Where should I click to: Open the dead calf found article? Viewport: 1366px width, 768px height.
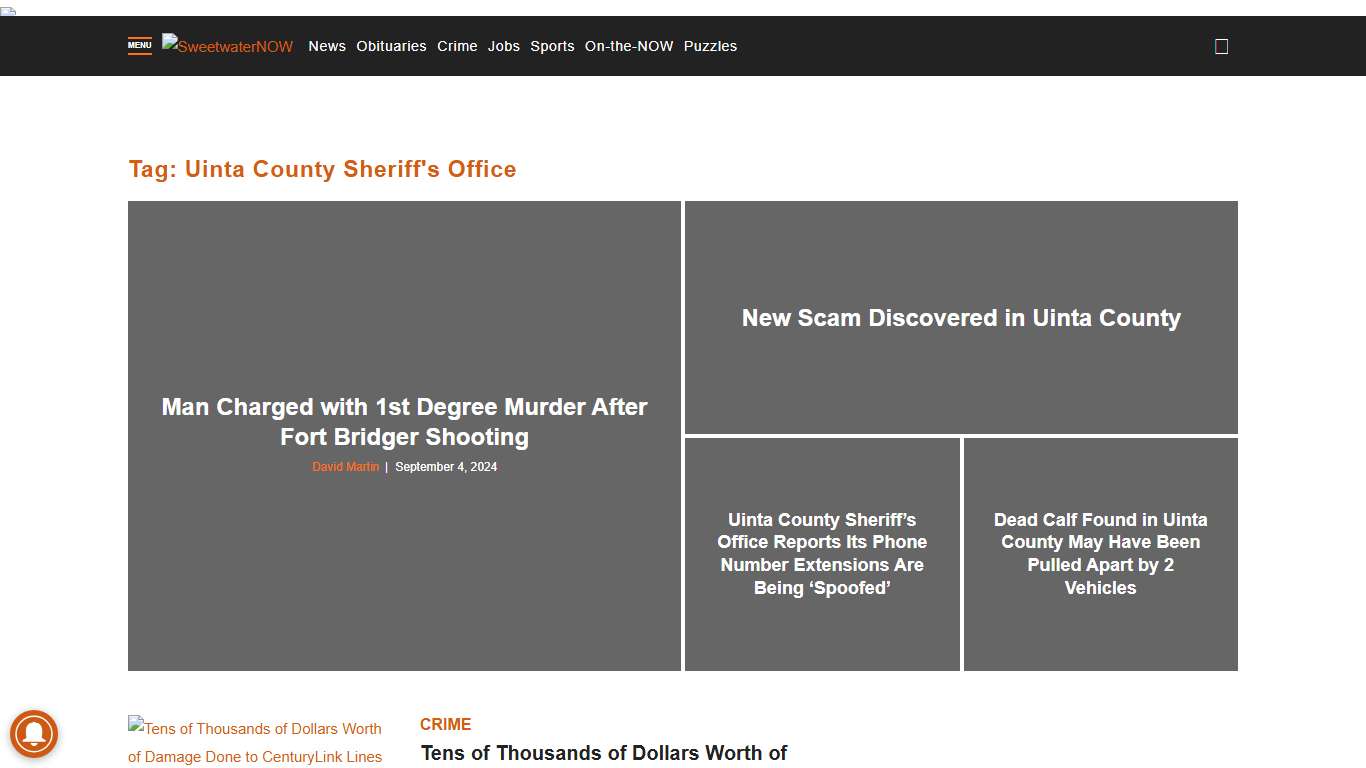(1100, 554)
